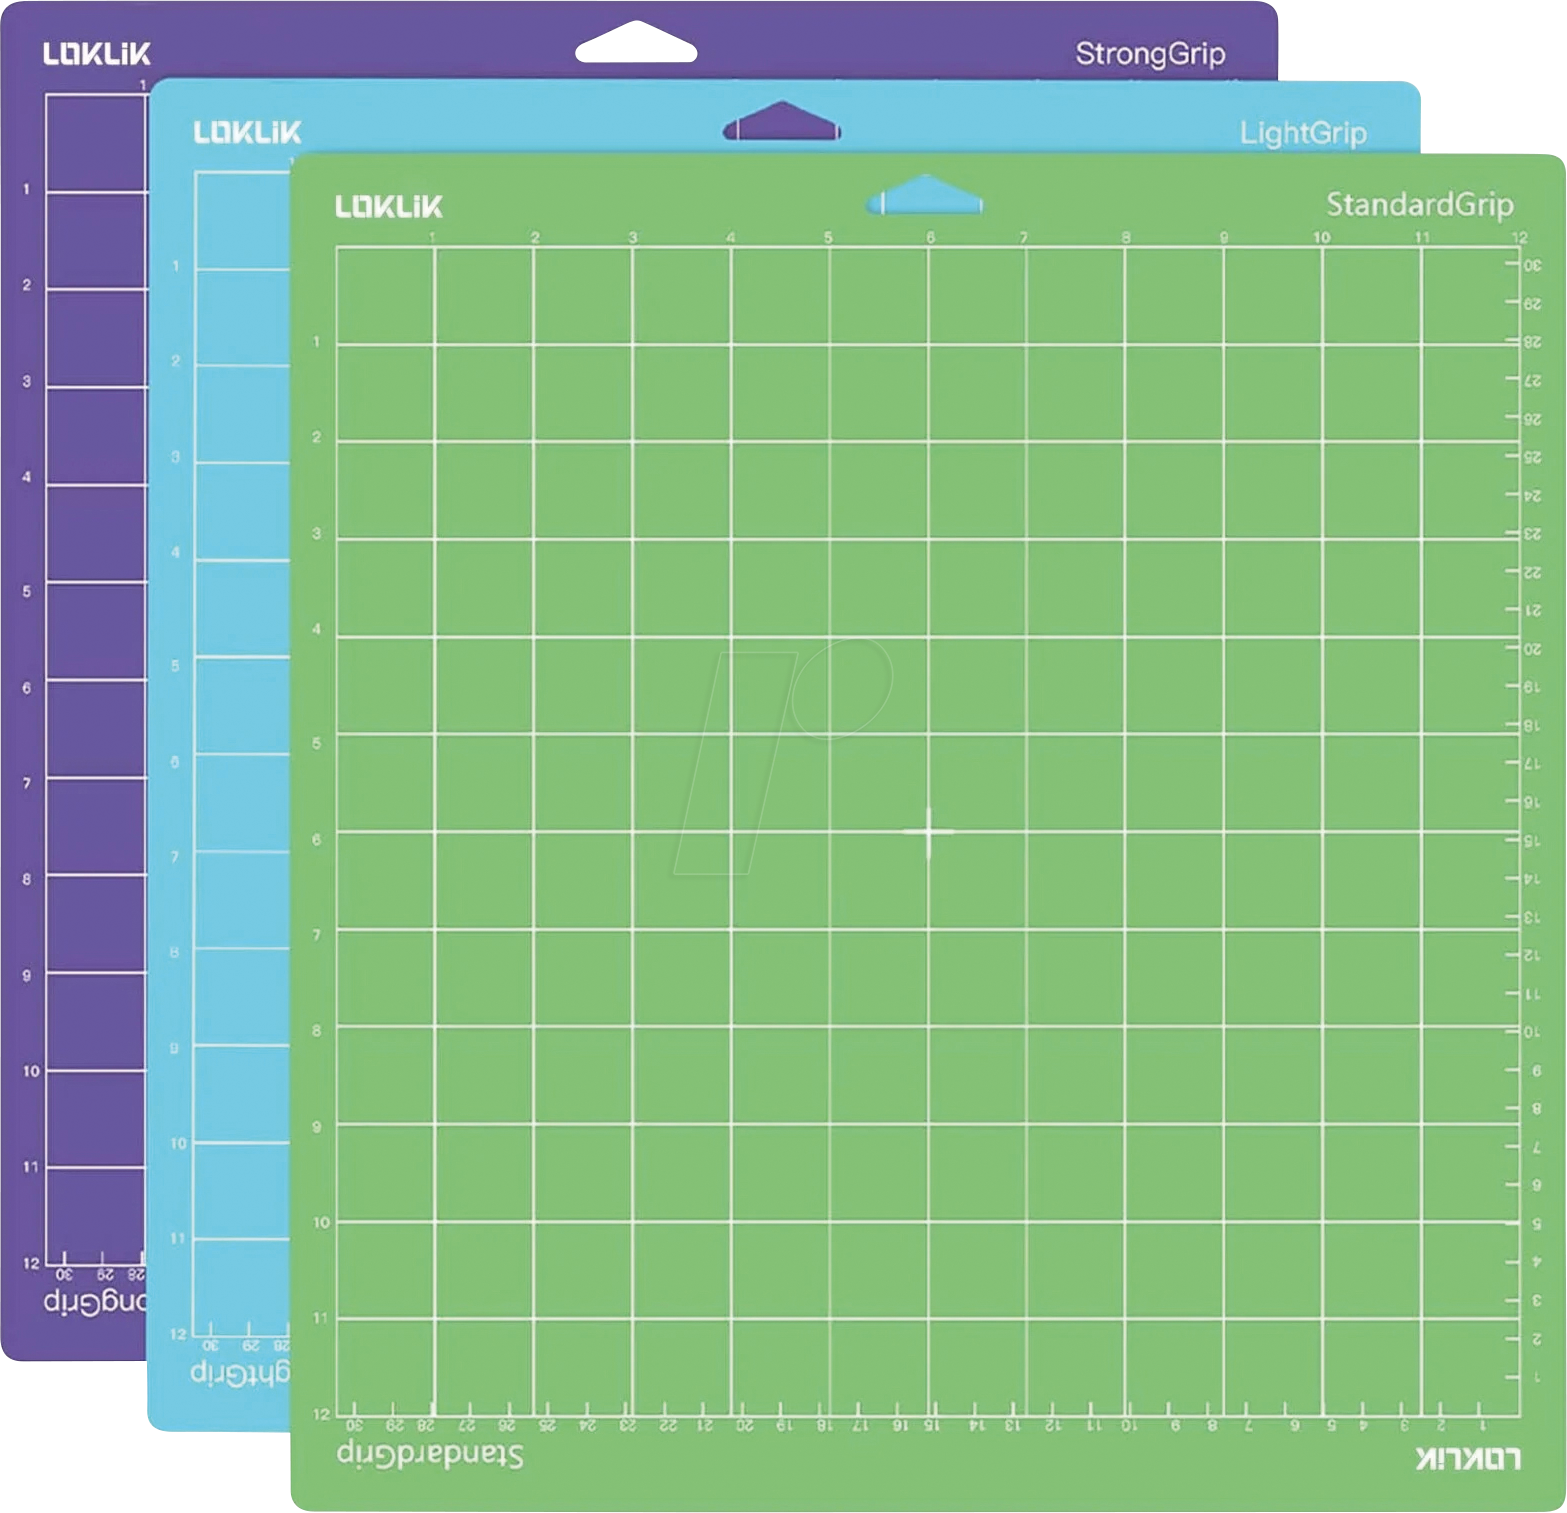
Task: Click the hanging hole on the blue mat
Action: [x=782, y=121]
